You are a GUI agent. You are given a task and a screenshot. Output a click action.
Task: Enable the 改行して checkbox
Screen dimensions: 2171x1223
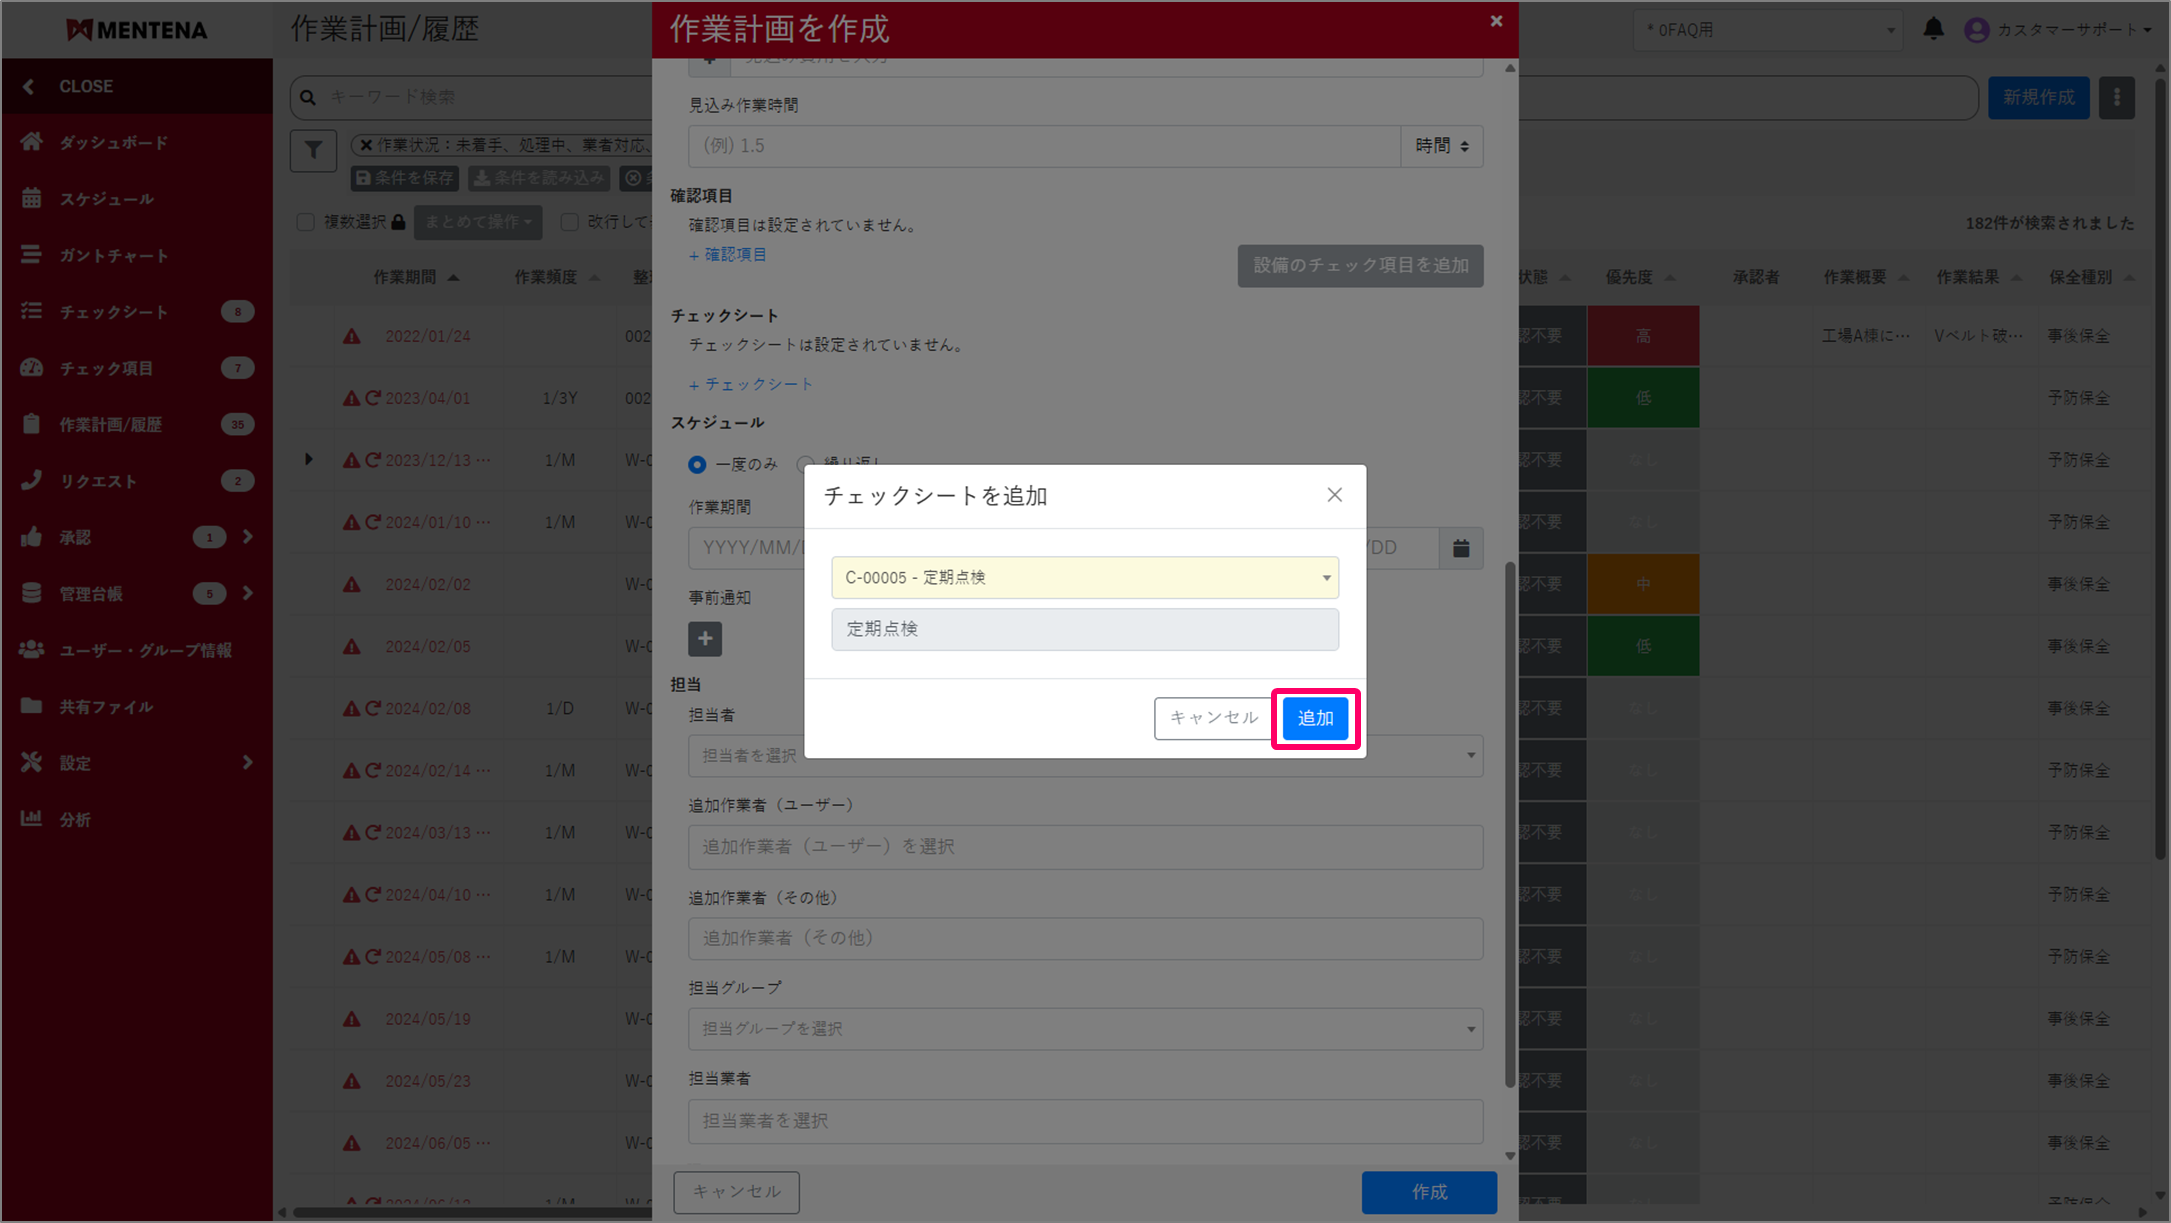[x=570, y=222]
